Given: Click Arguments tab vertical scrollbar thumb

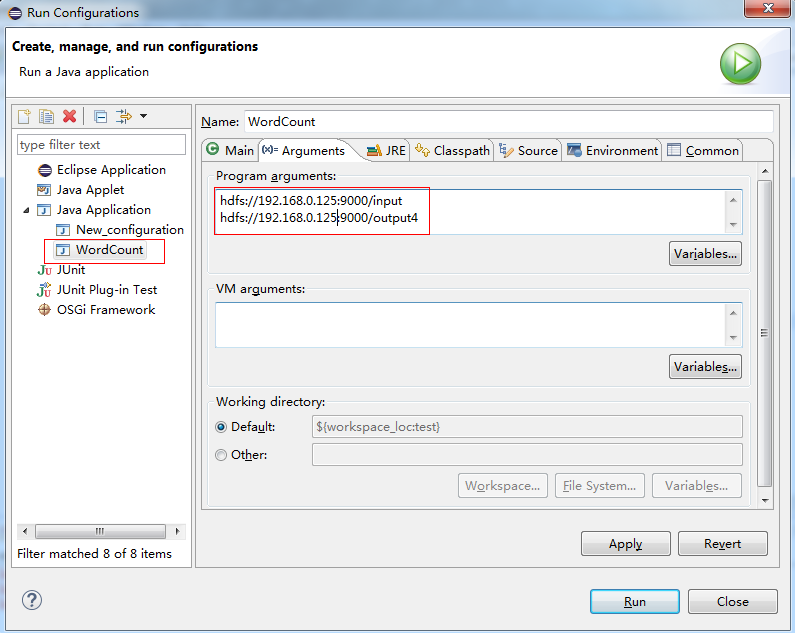Looking at the screenshot, I should [765, 333].
